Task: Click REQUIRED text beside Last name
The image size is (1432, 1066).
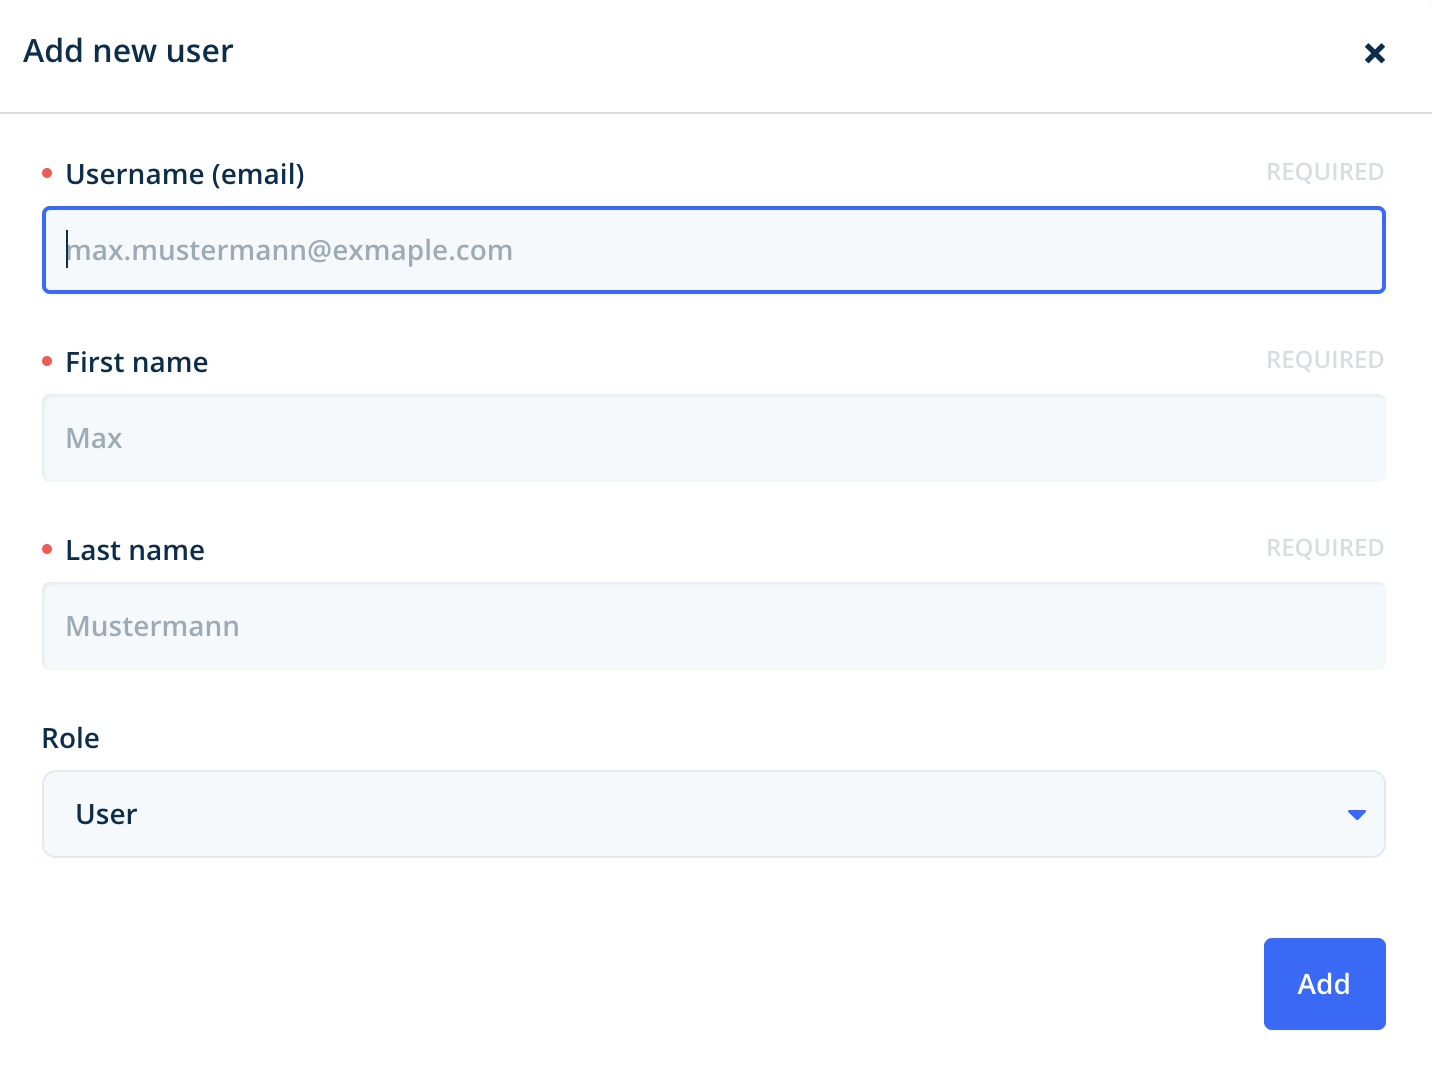Action: click(x=1325, y=548)
